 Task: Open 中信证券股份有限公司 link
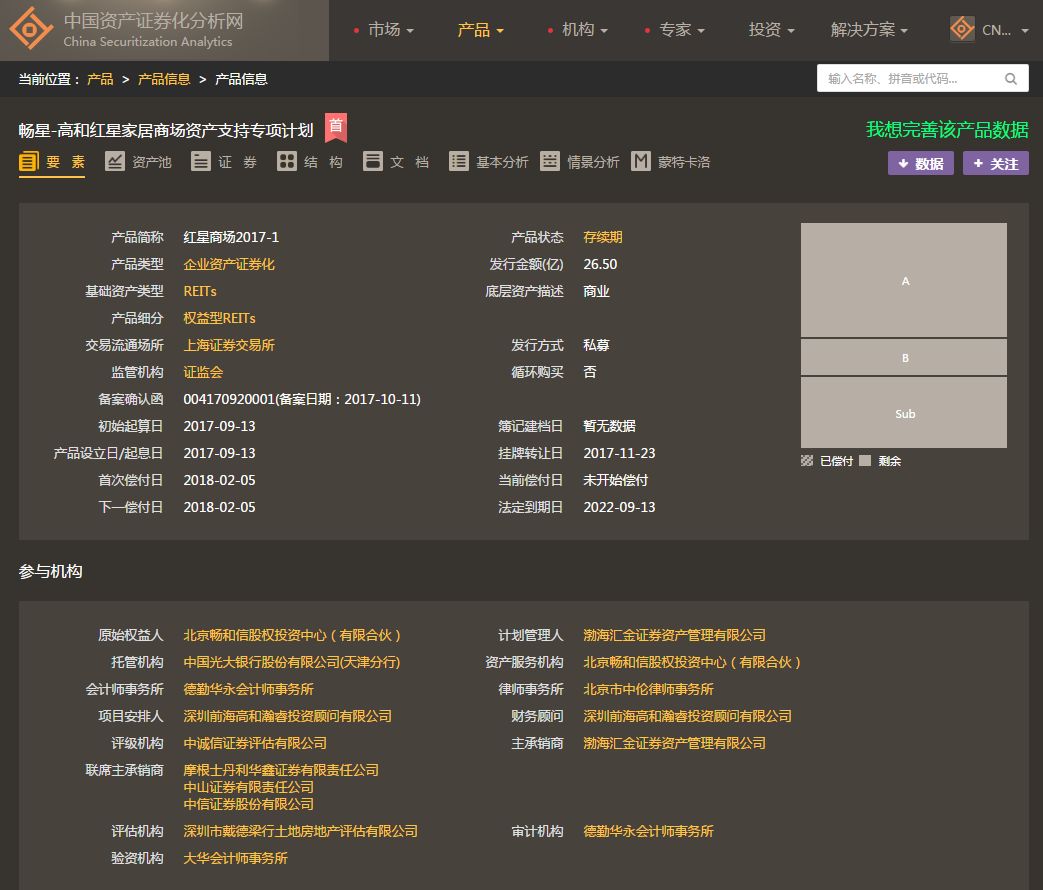[x=249, y=804]
